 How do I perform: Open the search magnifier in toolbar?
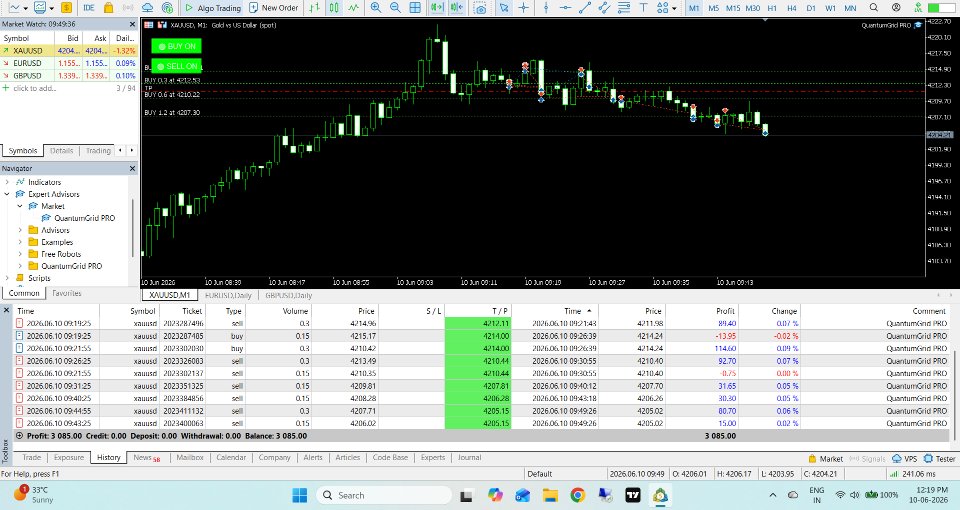coord(874,8)
